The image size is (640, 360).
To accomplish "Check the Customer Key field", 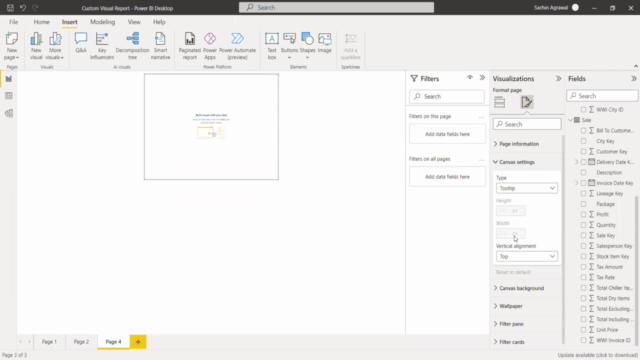I will coord(583,151).
